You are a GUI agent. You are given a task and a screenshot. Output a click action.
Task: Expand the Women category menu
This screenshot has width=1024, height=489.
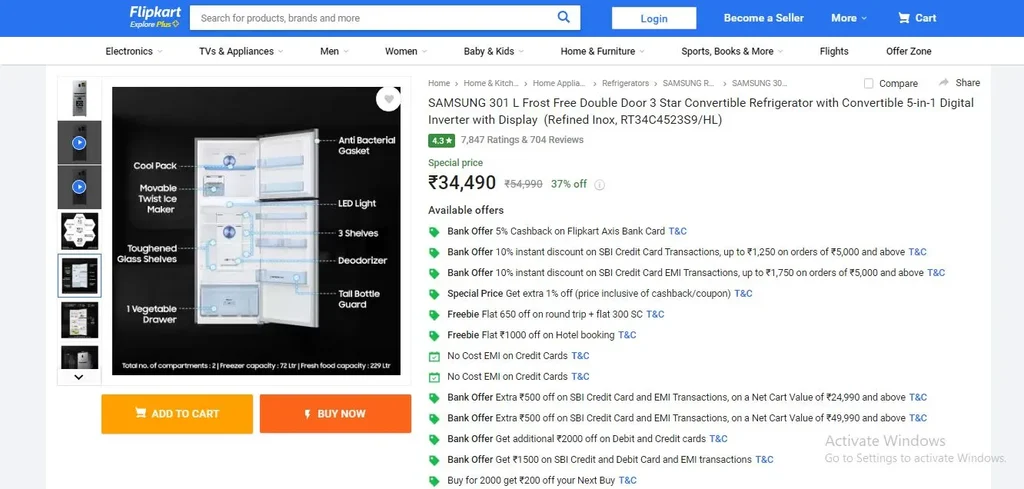click(x=406, y=51)
